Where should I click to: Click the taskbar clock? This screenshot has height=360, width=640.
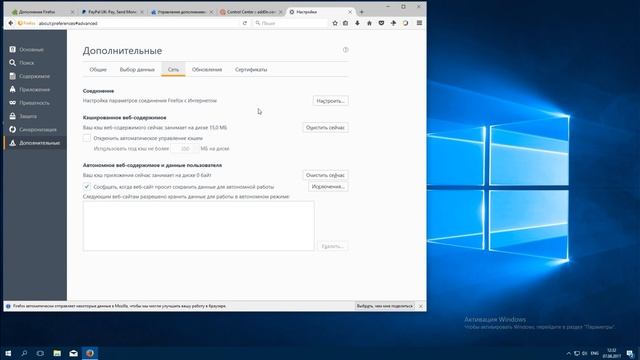(x=611, y=353)
